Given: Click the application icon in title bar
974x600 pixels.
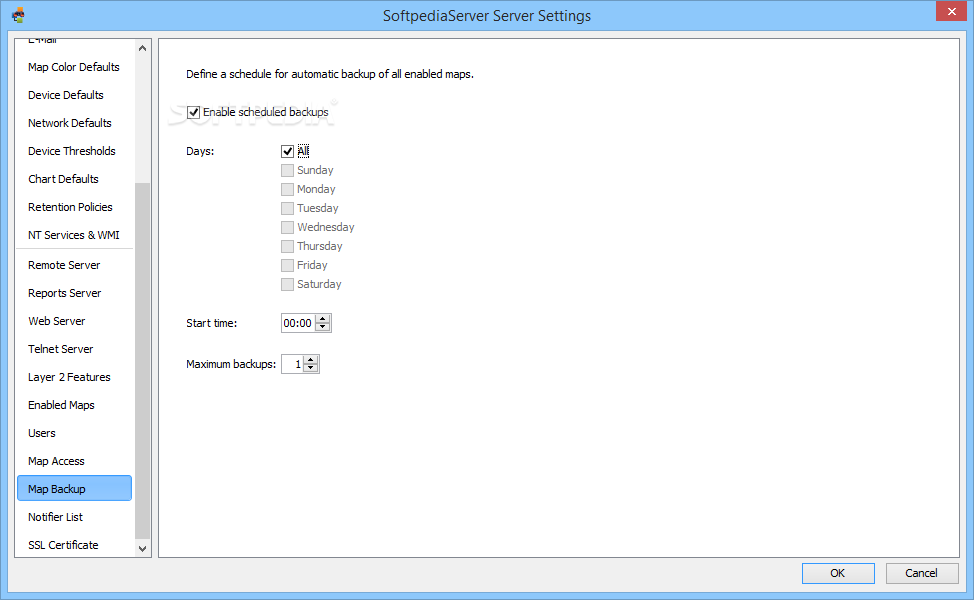Looking at the screenshot, I should point(18,15).
